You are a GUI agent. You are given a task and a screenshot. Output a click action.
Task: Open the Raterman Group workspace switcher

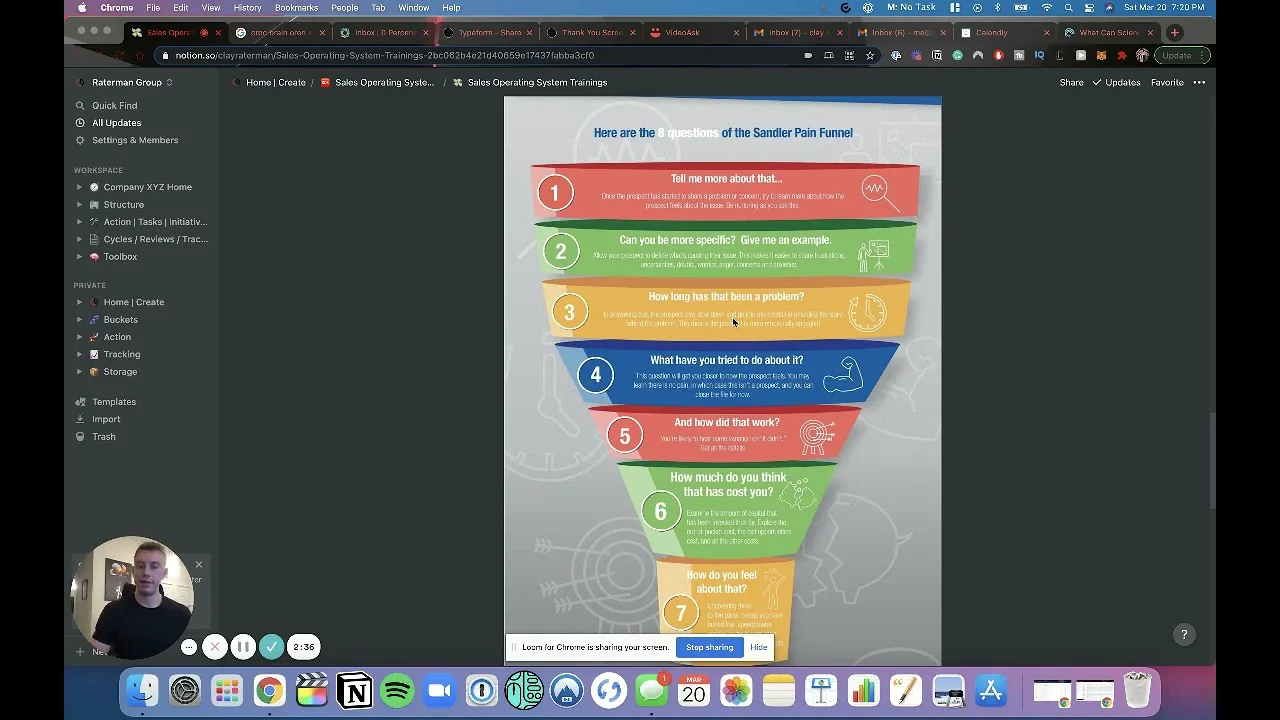coord(132,82)
